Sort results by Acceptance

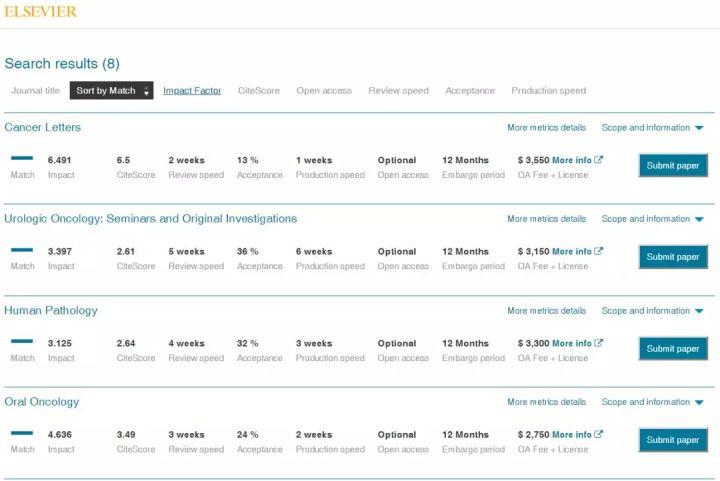[x=470, y=90]
